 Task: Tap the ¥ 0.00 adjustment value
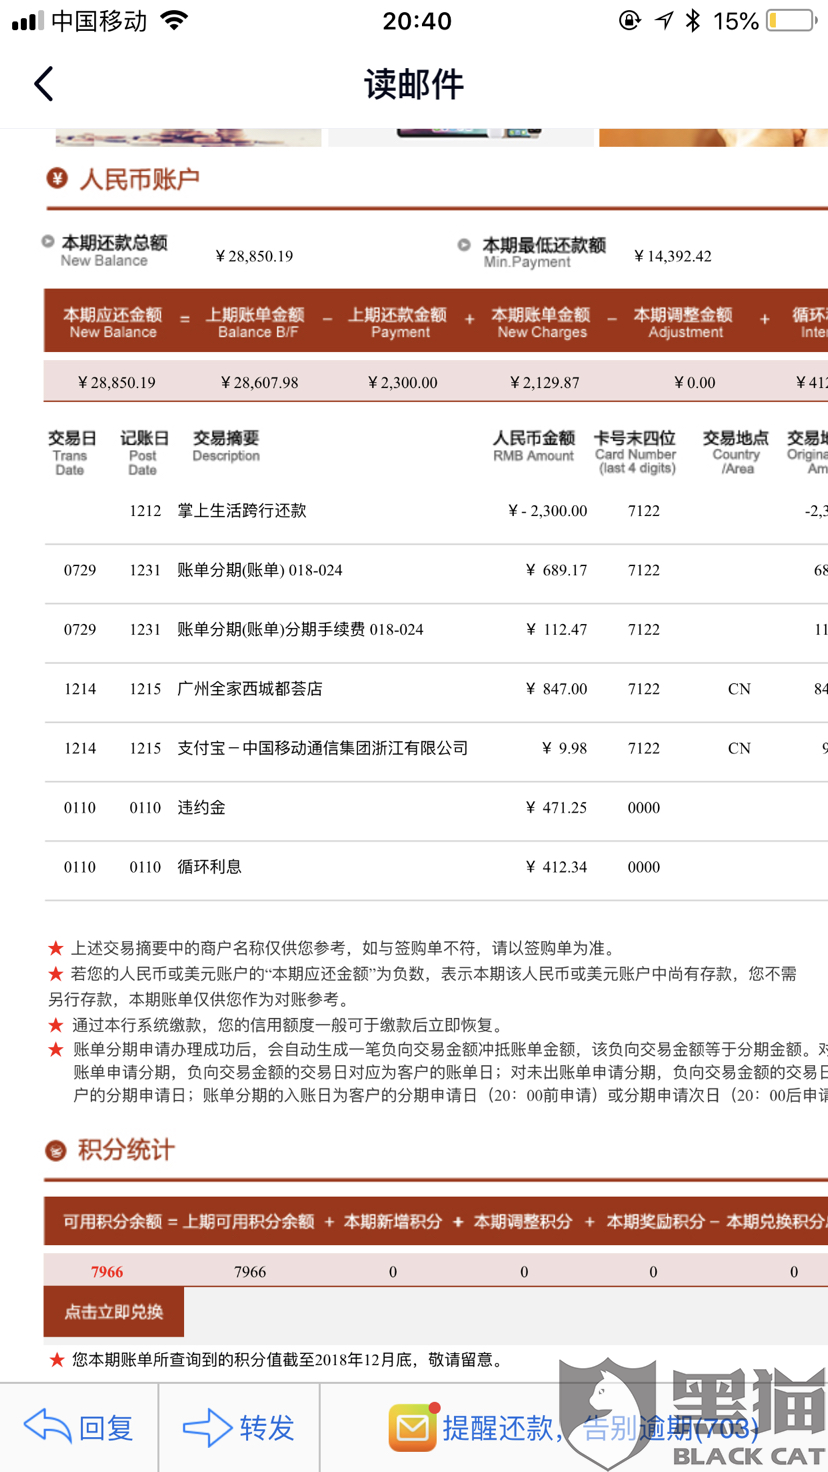pos(695,383)
